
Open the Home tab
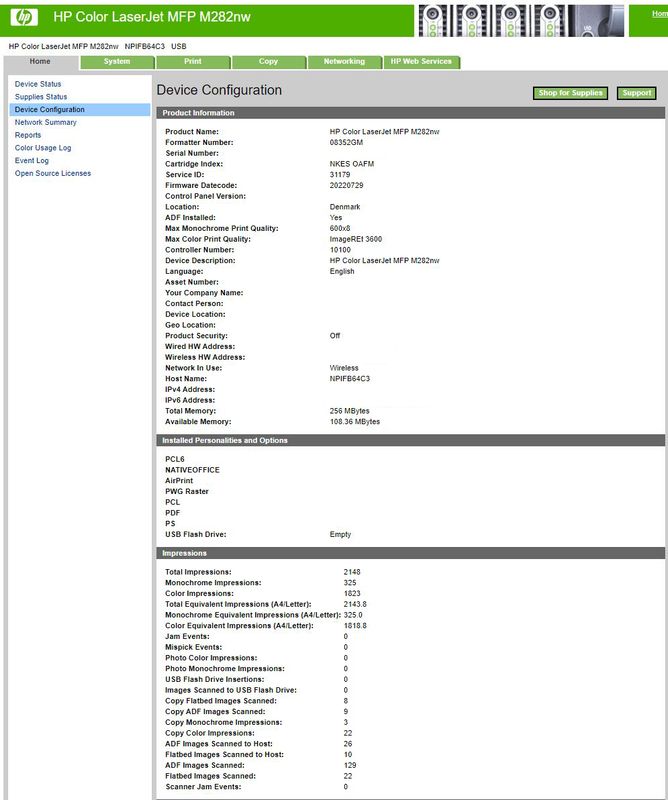coord(40,62)
